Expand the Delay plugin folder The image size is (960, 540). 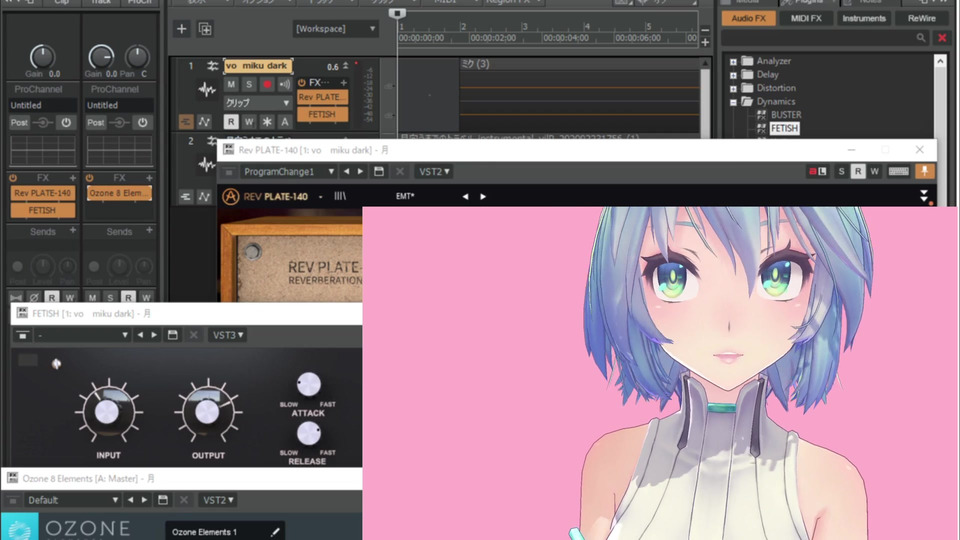(733, 75)
